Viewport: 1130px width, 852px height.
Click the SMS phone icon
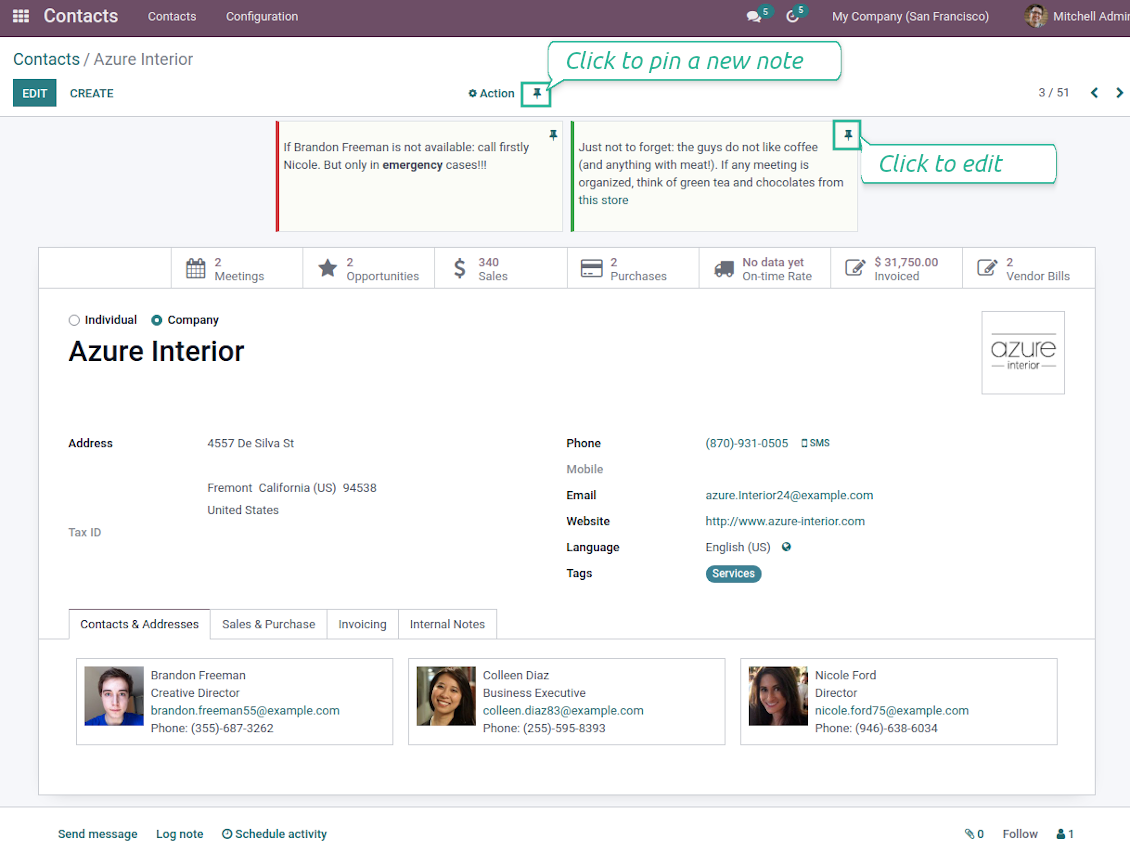[815, 443]
